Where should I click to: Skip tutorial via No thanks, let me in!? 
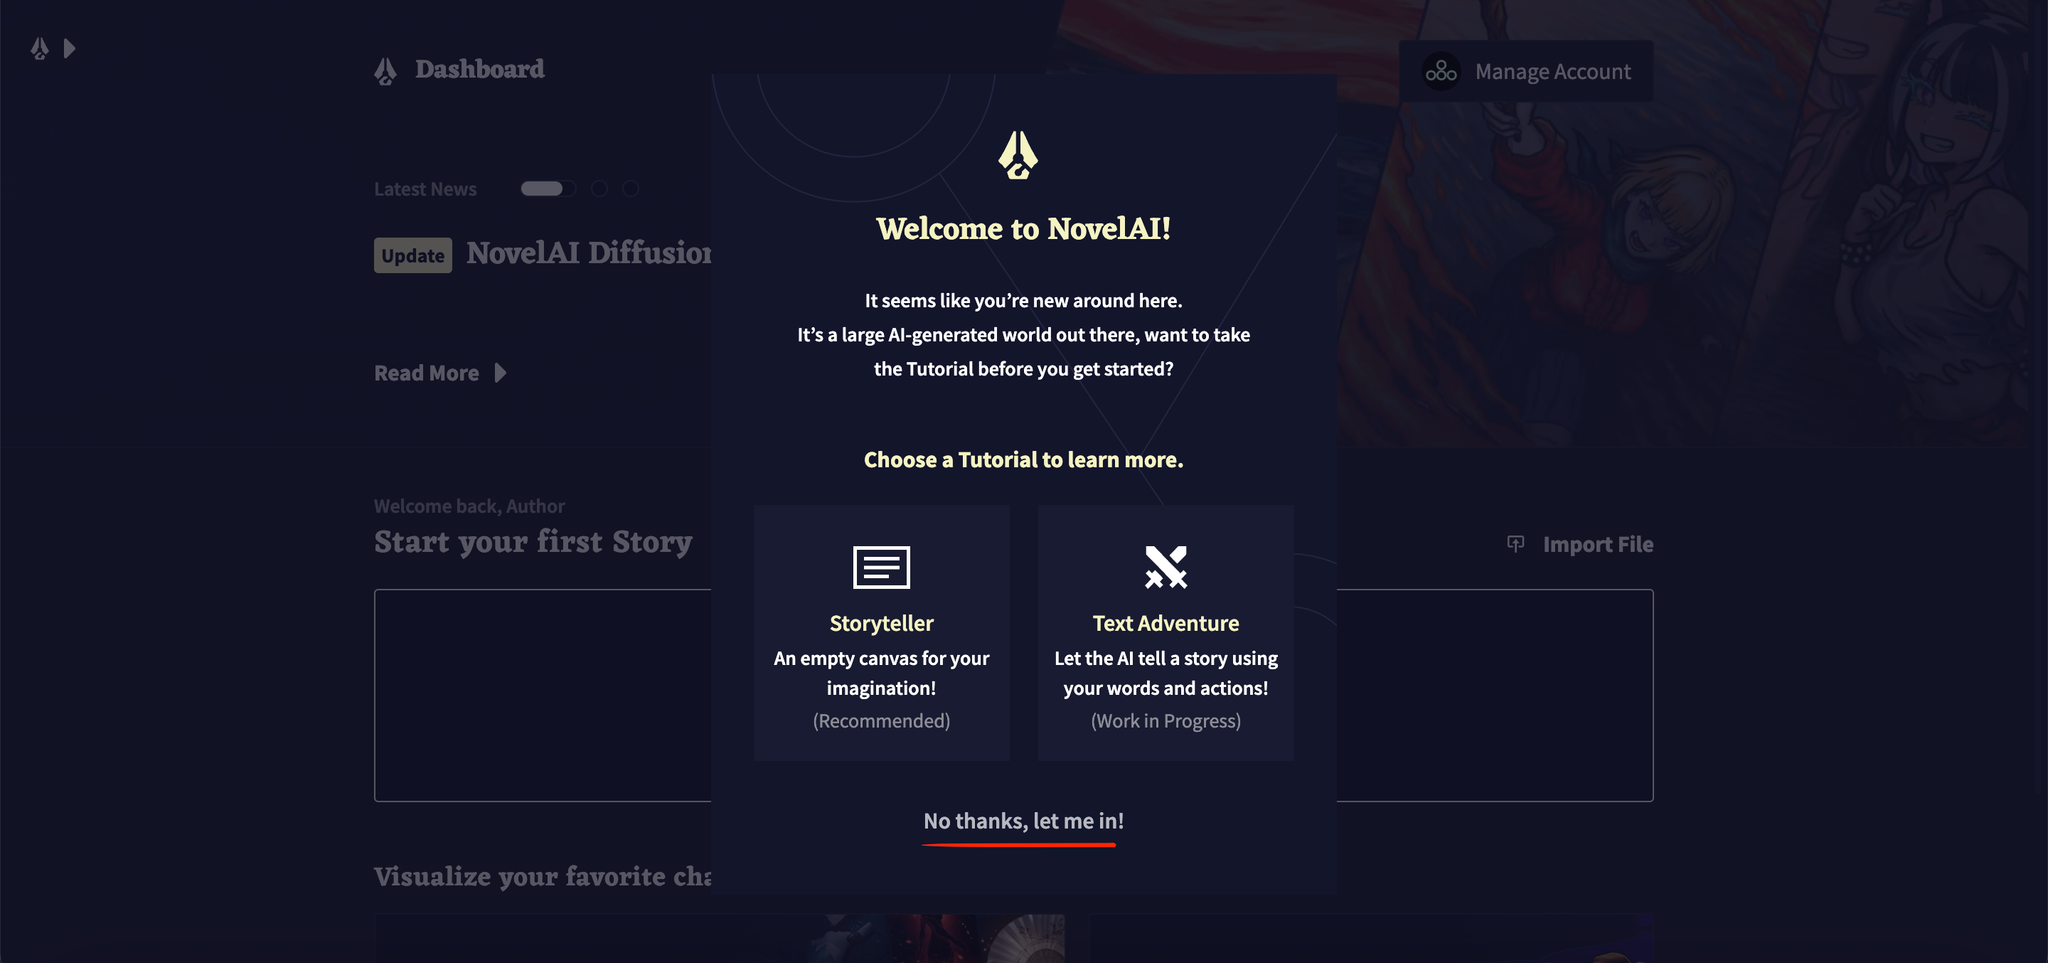(x=1023, y=821)
